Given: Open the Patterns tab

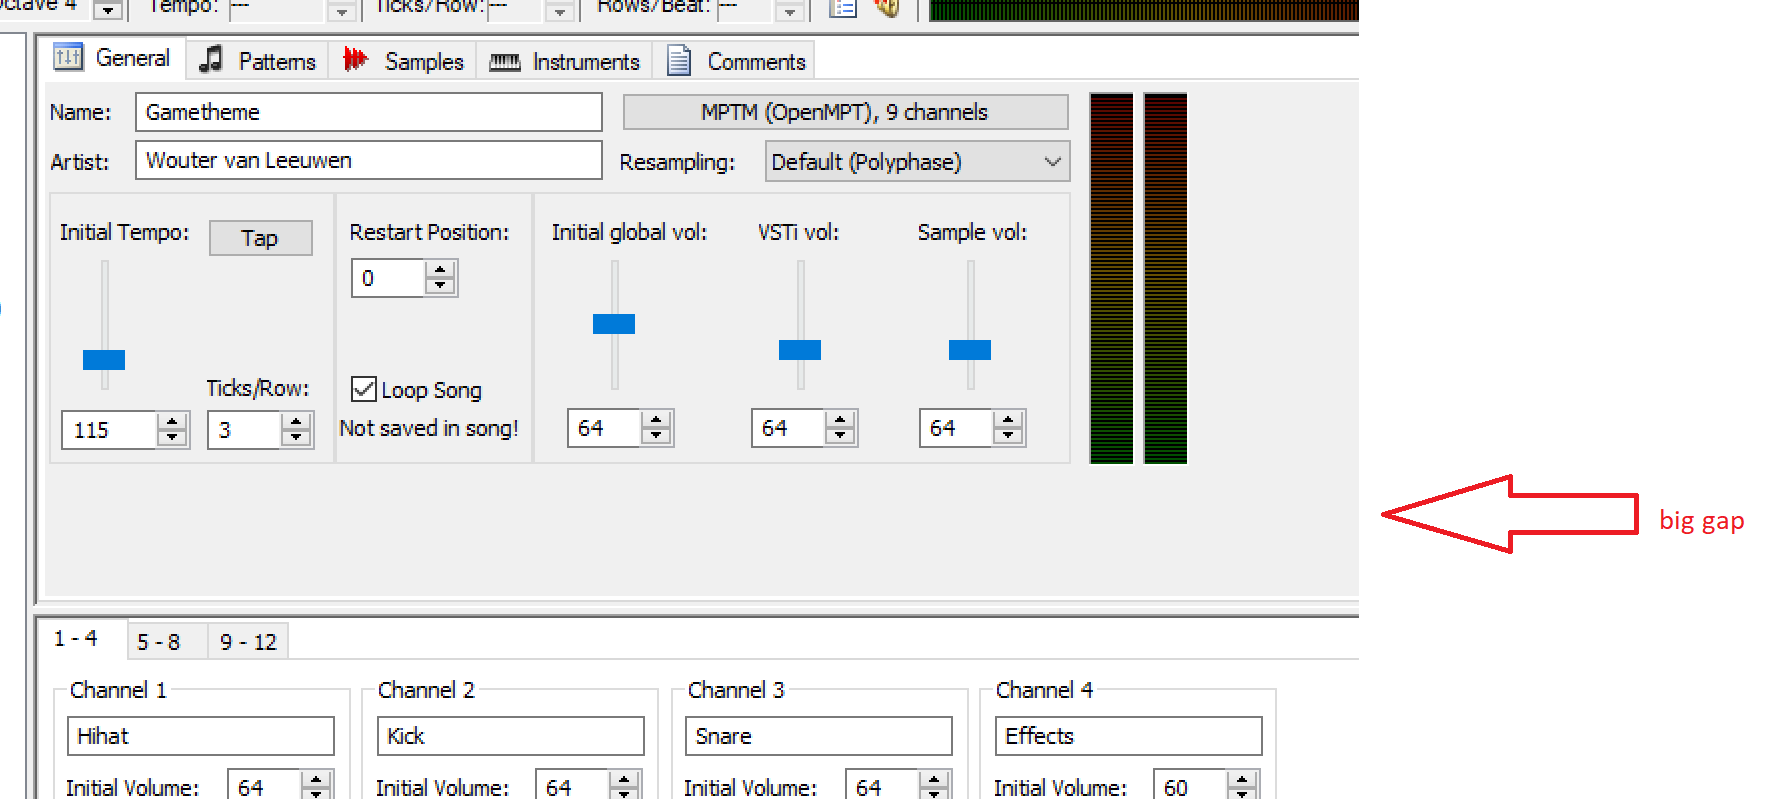Looking at the screenshot, I should click(258, 61).
